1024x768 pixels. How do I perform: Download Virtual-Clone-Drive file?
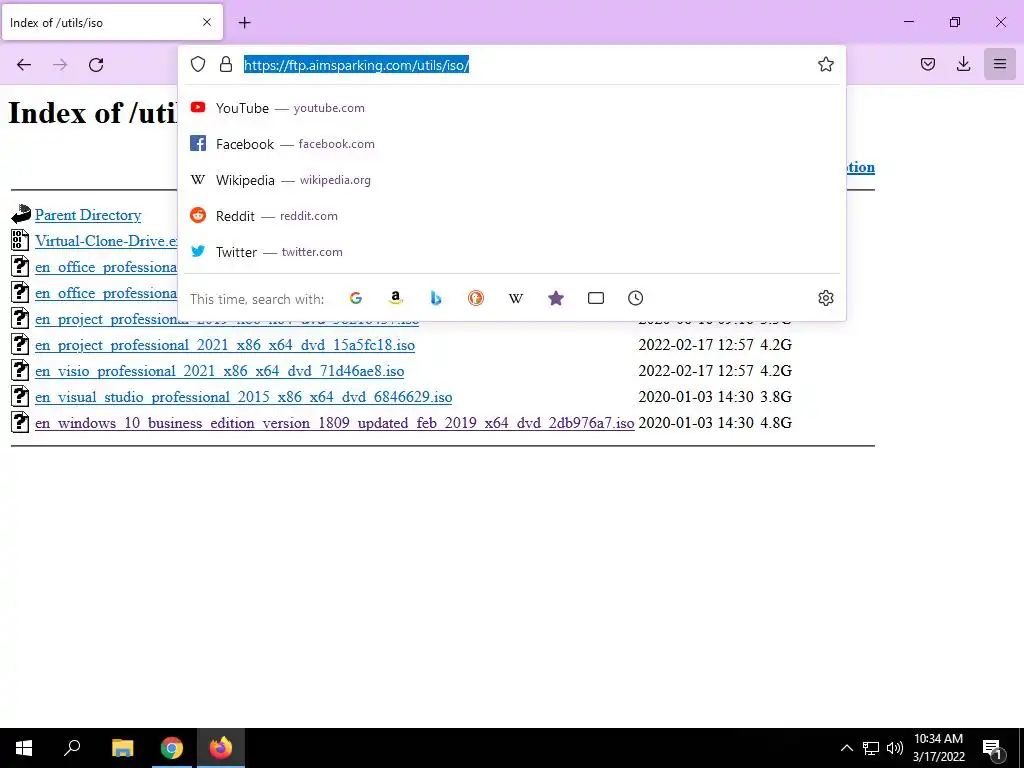[106, 241]
